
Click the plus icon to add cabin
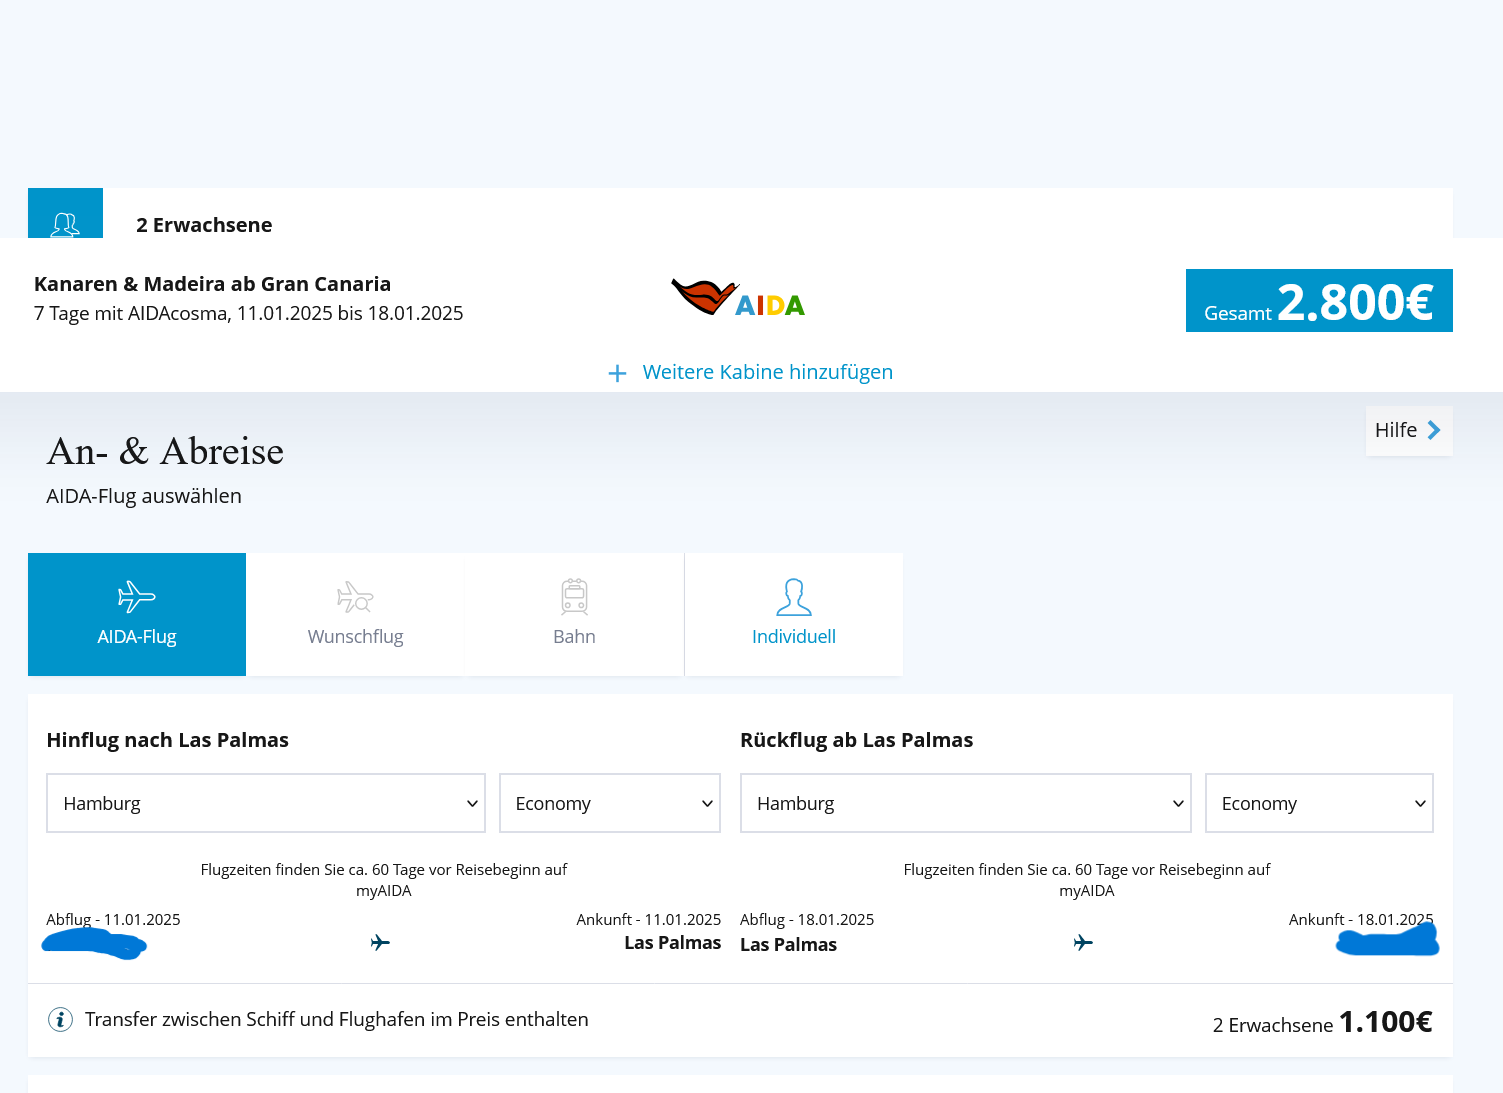tap(617, 373)
